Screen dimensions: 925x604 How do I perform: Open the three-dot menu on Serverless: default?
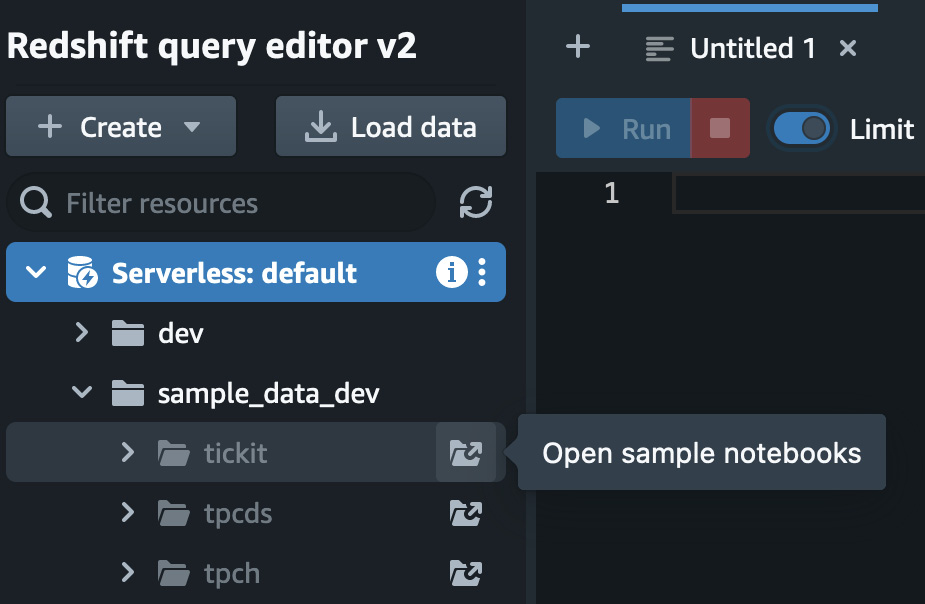tap(482, 273)
